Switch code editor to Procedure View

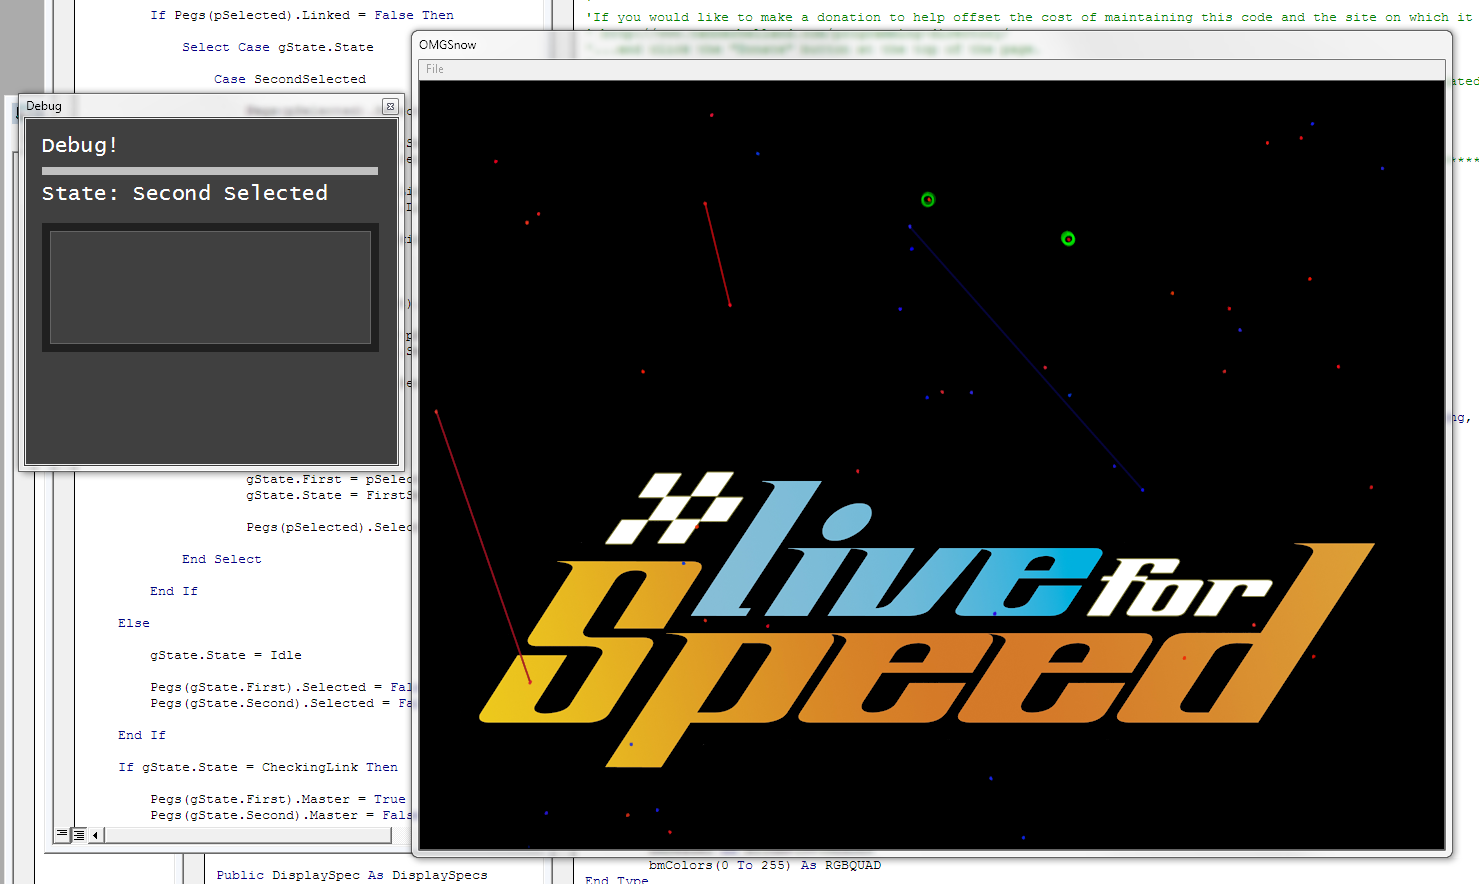click(62, 834)
